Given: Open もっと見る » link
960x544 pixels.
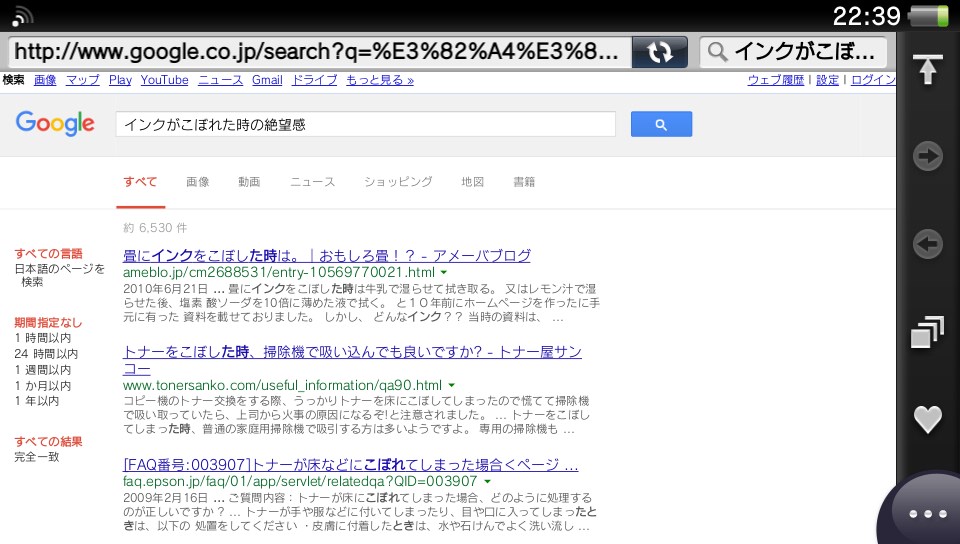Looking at the screenshot, I should tap(380, 80).
